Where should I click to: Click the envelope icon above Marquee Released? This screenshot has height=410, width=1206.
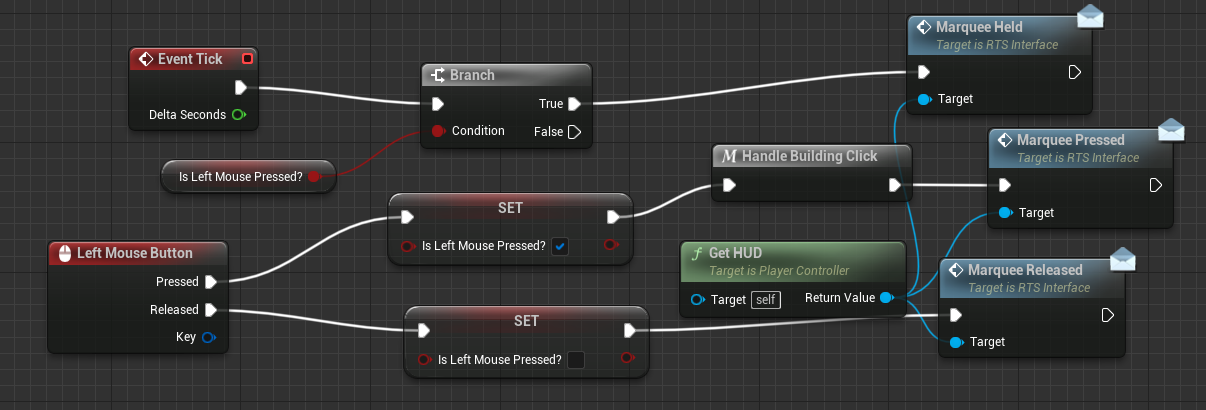pos(1124,259)
